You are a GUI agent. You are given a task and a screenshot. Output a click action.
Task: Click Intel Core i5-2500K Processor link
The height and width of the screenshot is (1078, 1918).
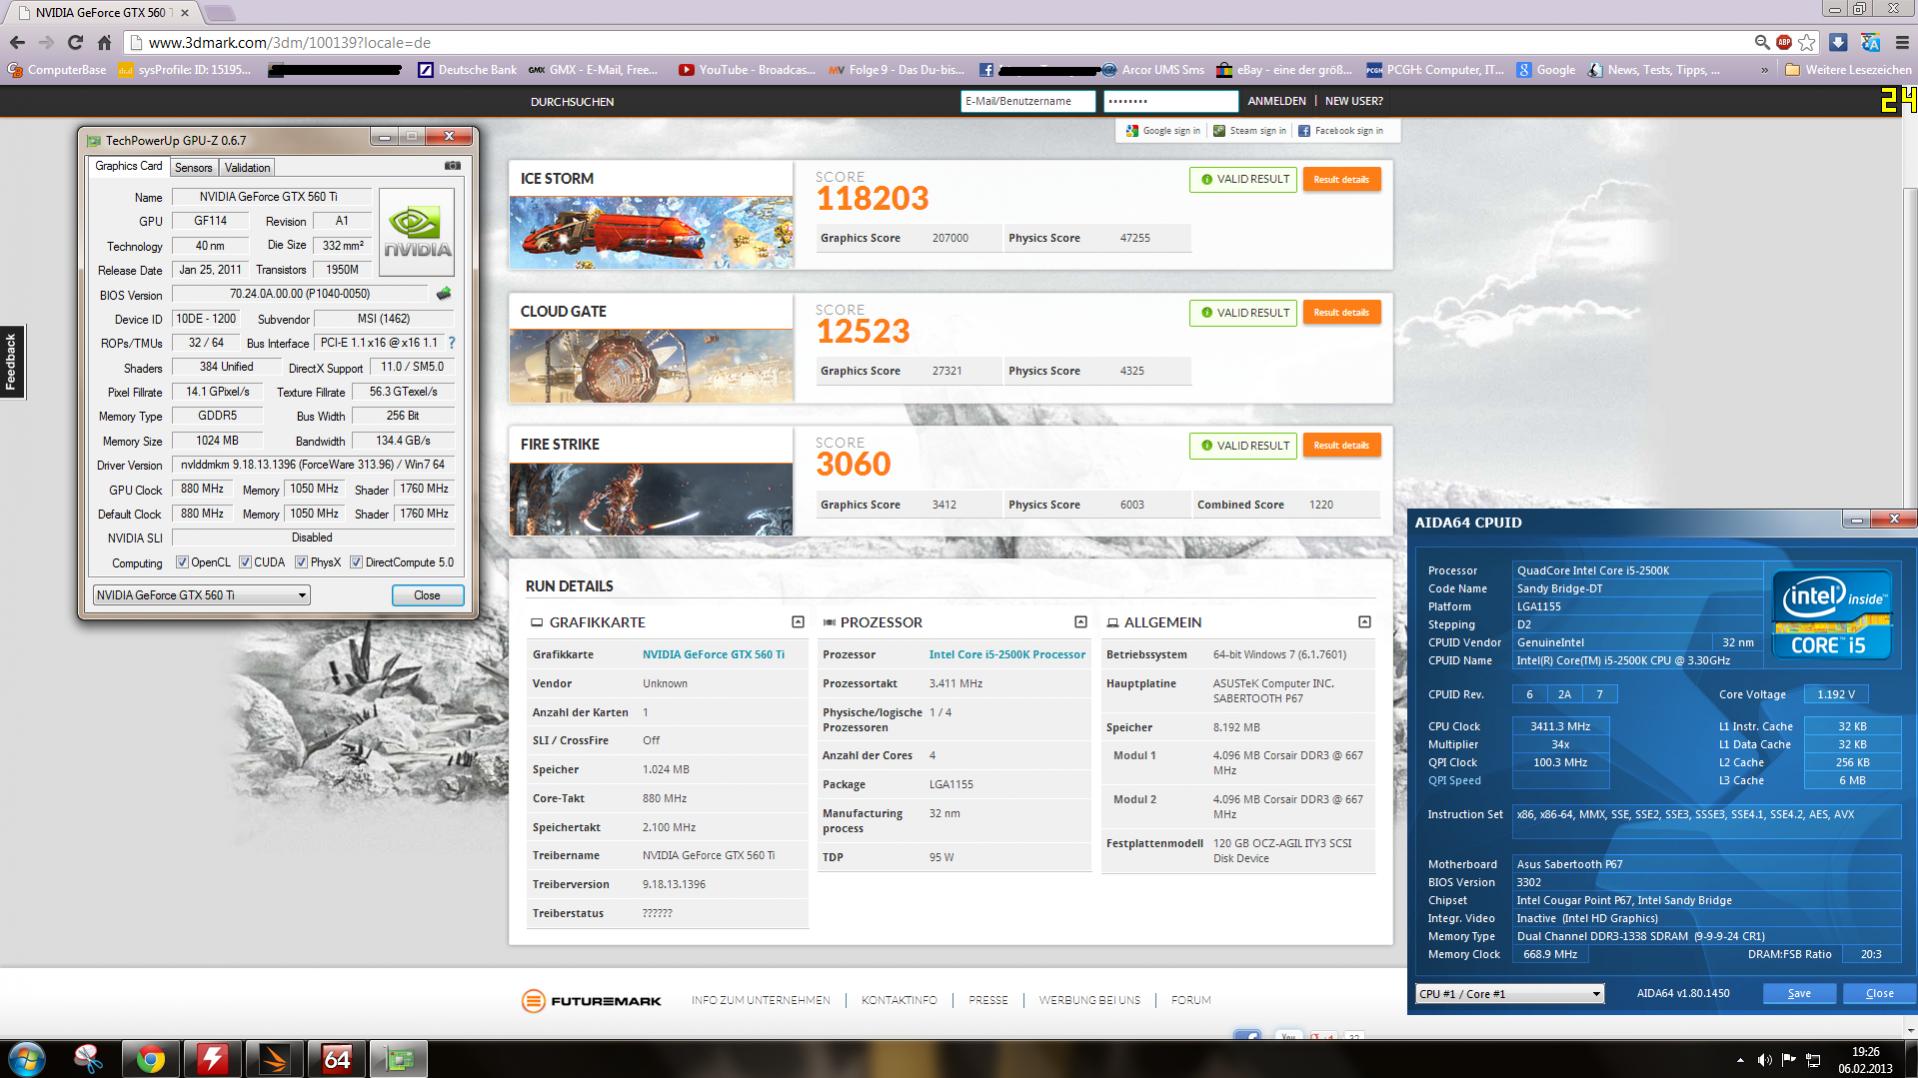1007,654
